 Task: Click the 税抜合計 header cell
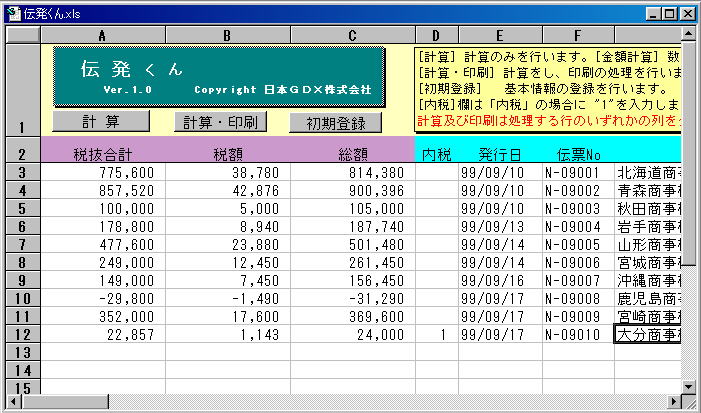tap(103, 154)
